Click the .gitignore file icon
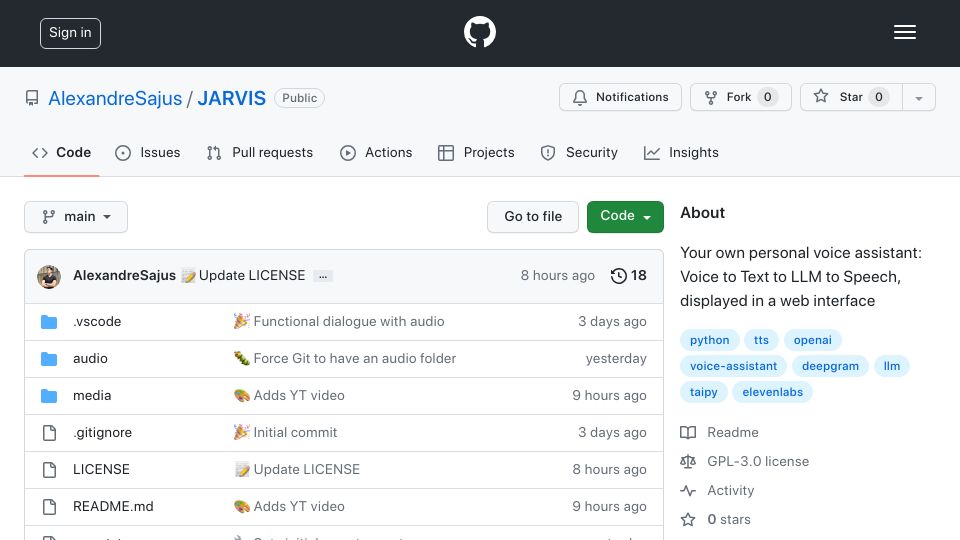960x540 pixels. point(49,433)
